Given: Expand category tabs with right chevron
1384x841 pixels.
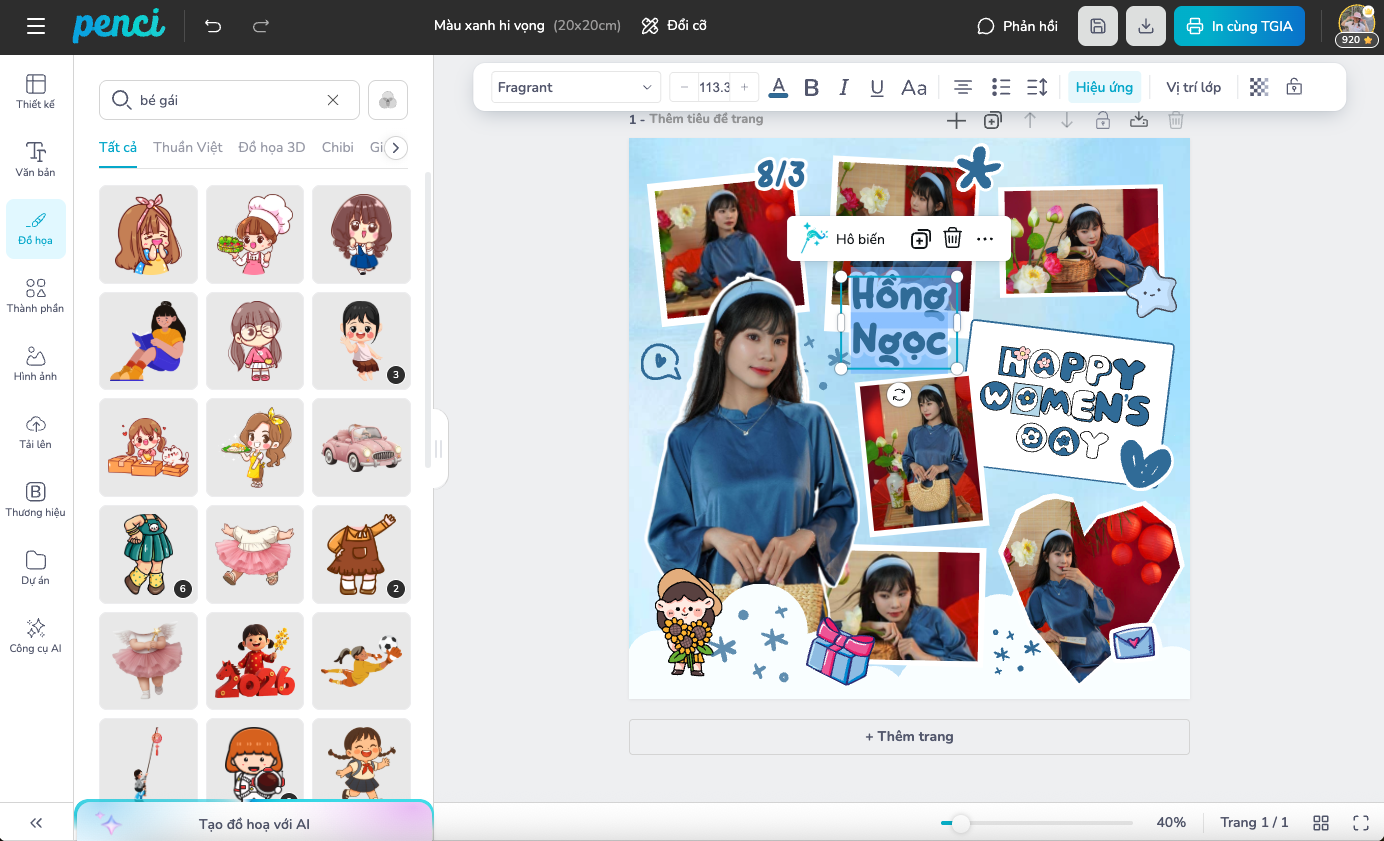Looking at the screenshot, I should 396,148.
